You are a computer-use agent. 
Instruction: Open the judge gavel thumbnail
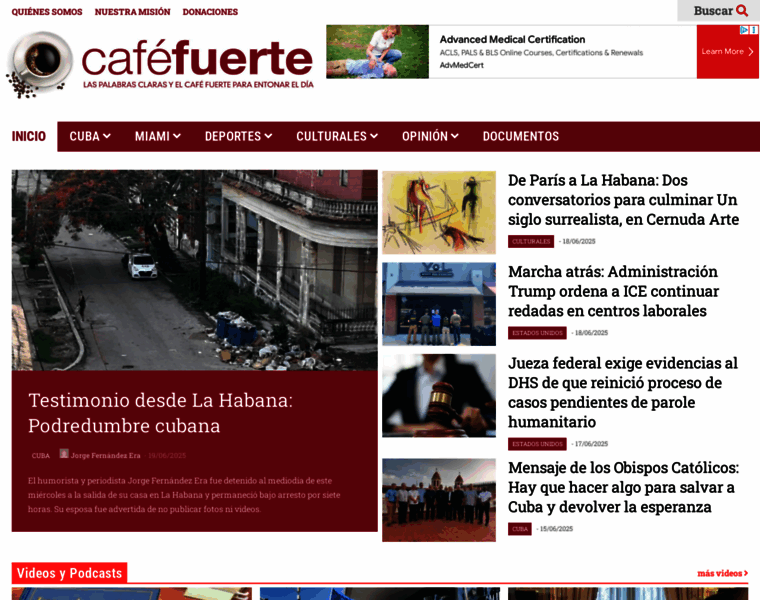pos(439,395)
